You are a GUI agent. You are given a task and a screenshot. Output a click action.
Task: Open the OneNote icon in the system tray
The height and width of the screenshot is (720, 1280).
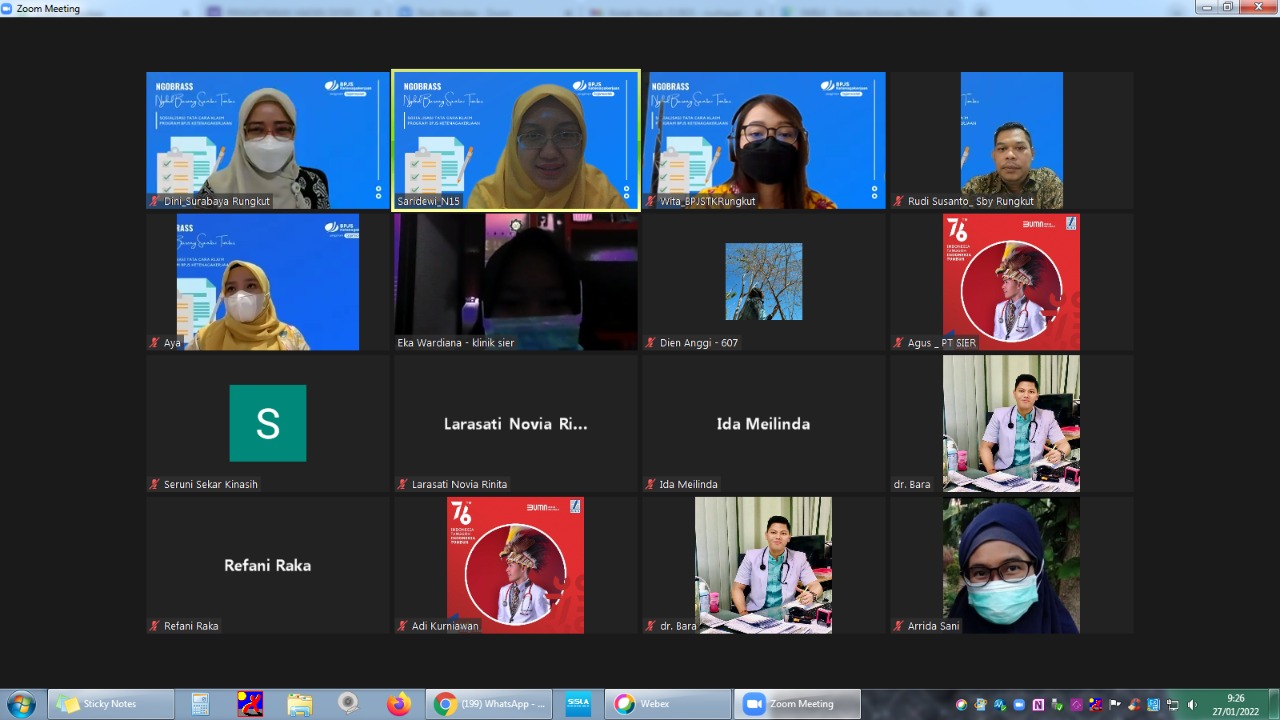point(1038,704)
